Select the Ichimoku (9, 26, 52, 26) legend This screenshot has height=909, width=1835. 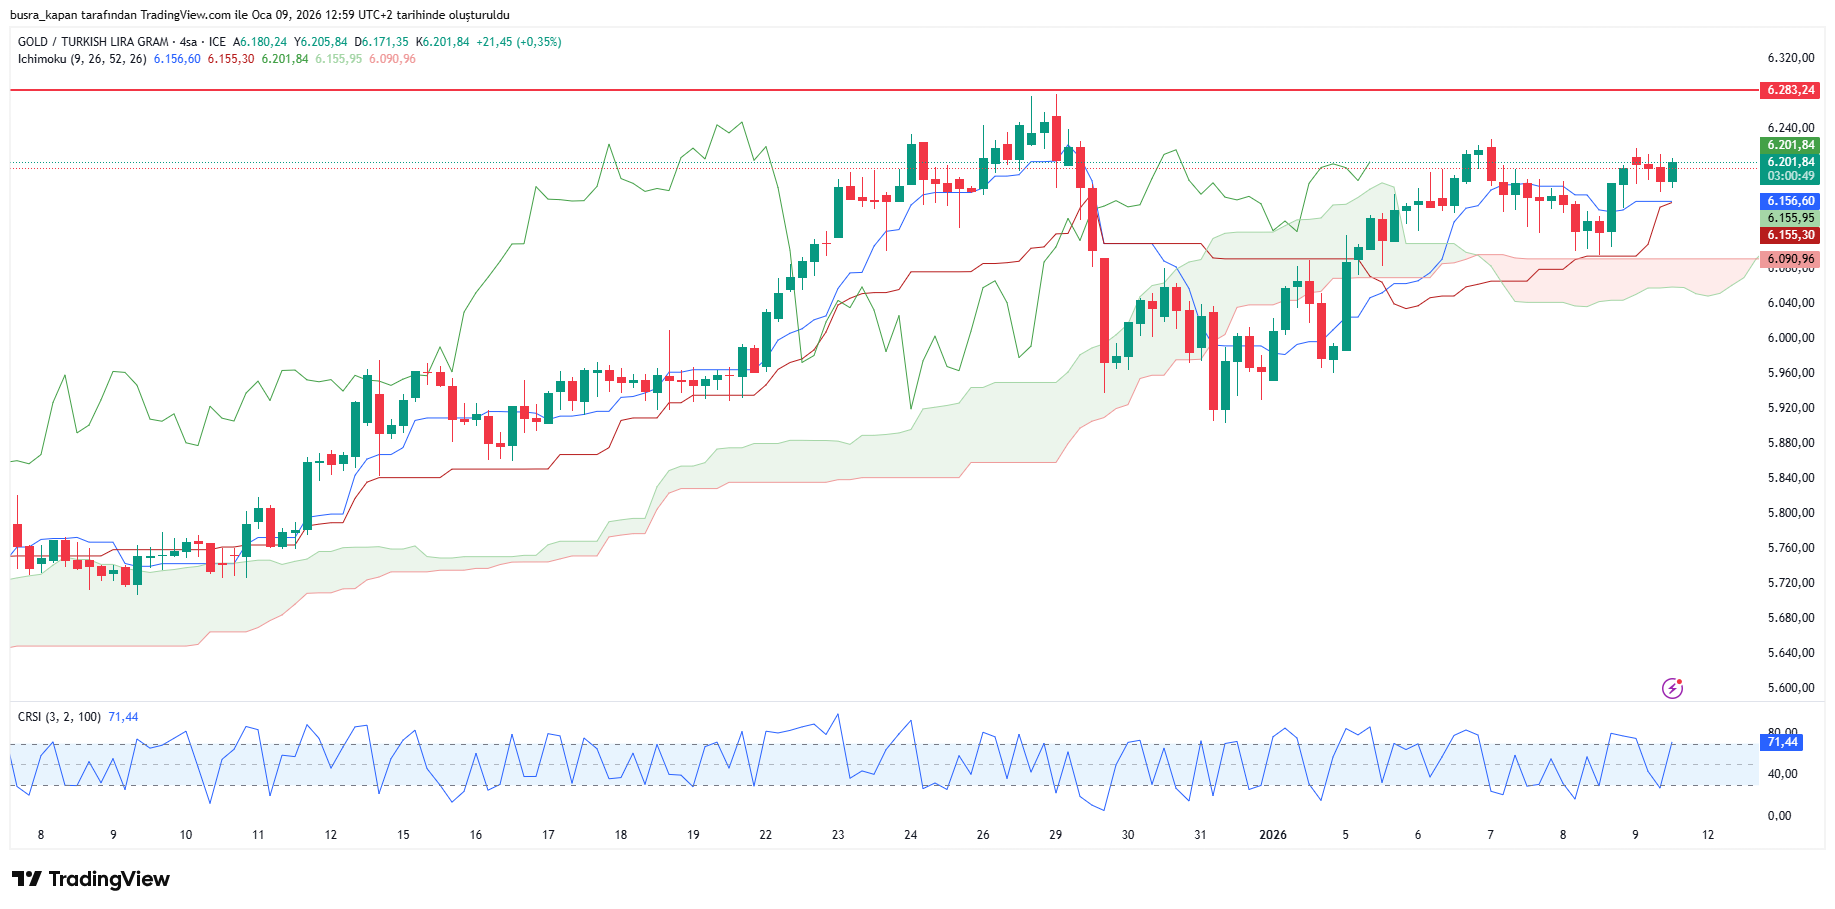click(x=82, y=59)
